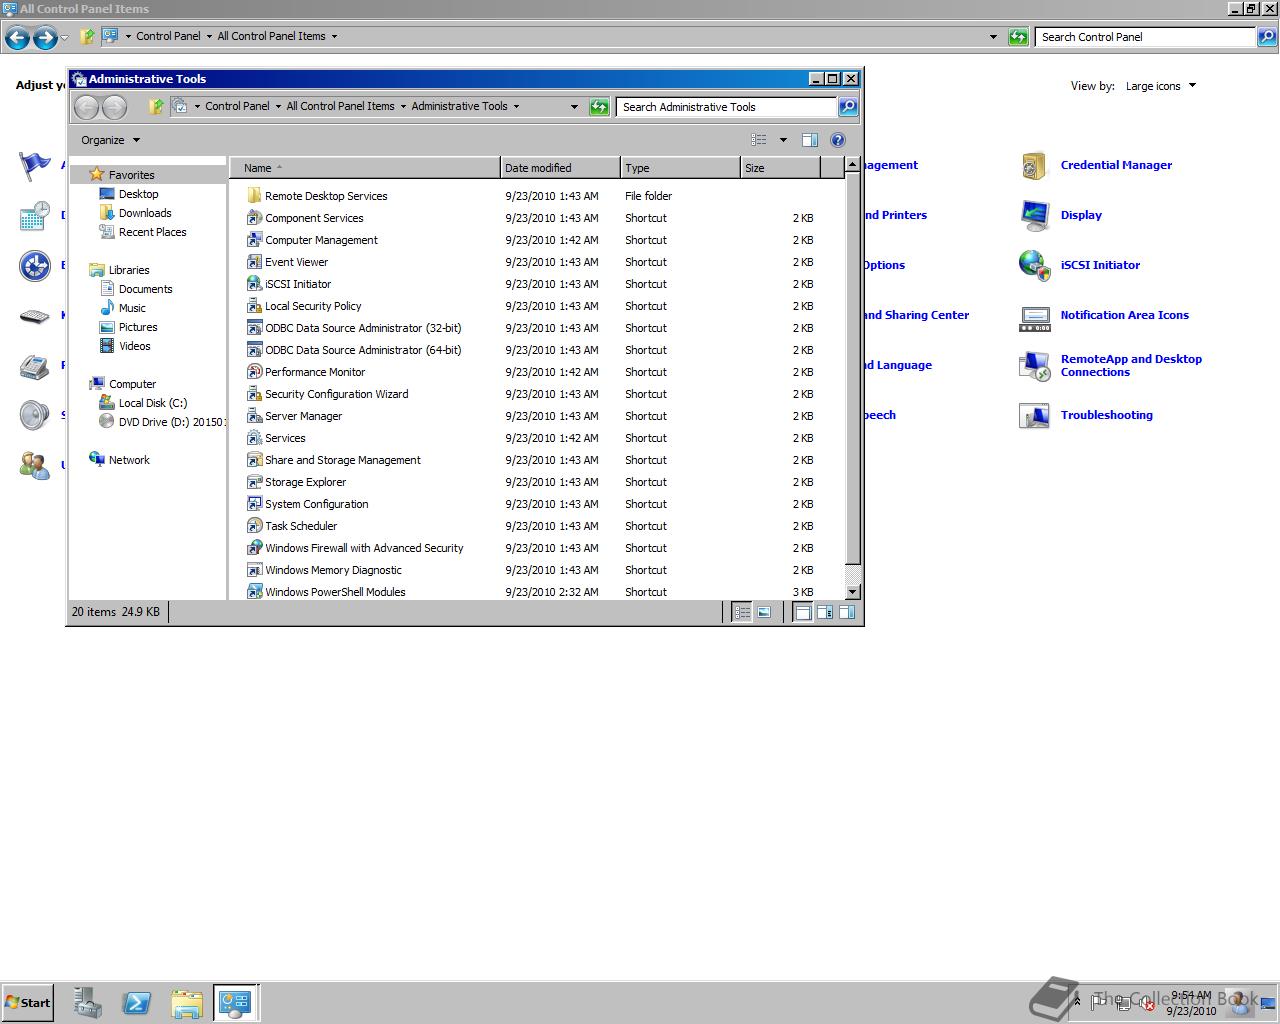Viewport: 1280px width, 1024px height.
Task: Sort by the Name column header
Action: (x=365, y=168)
